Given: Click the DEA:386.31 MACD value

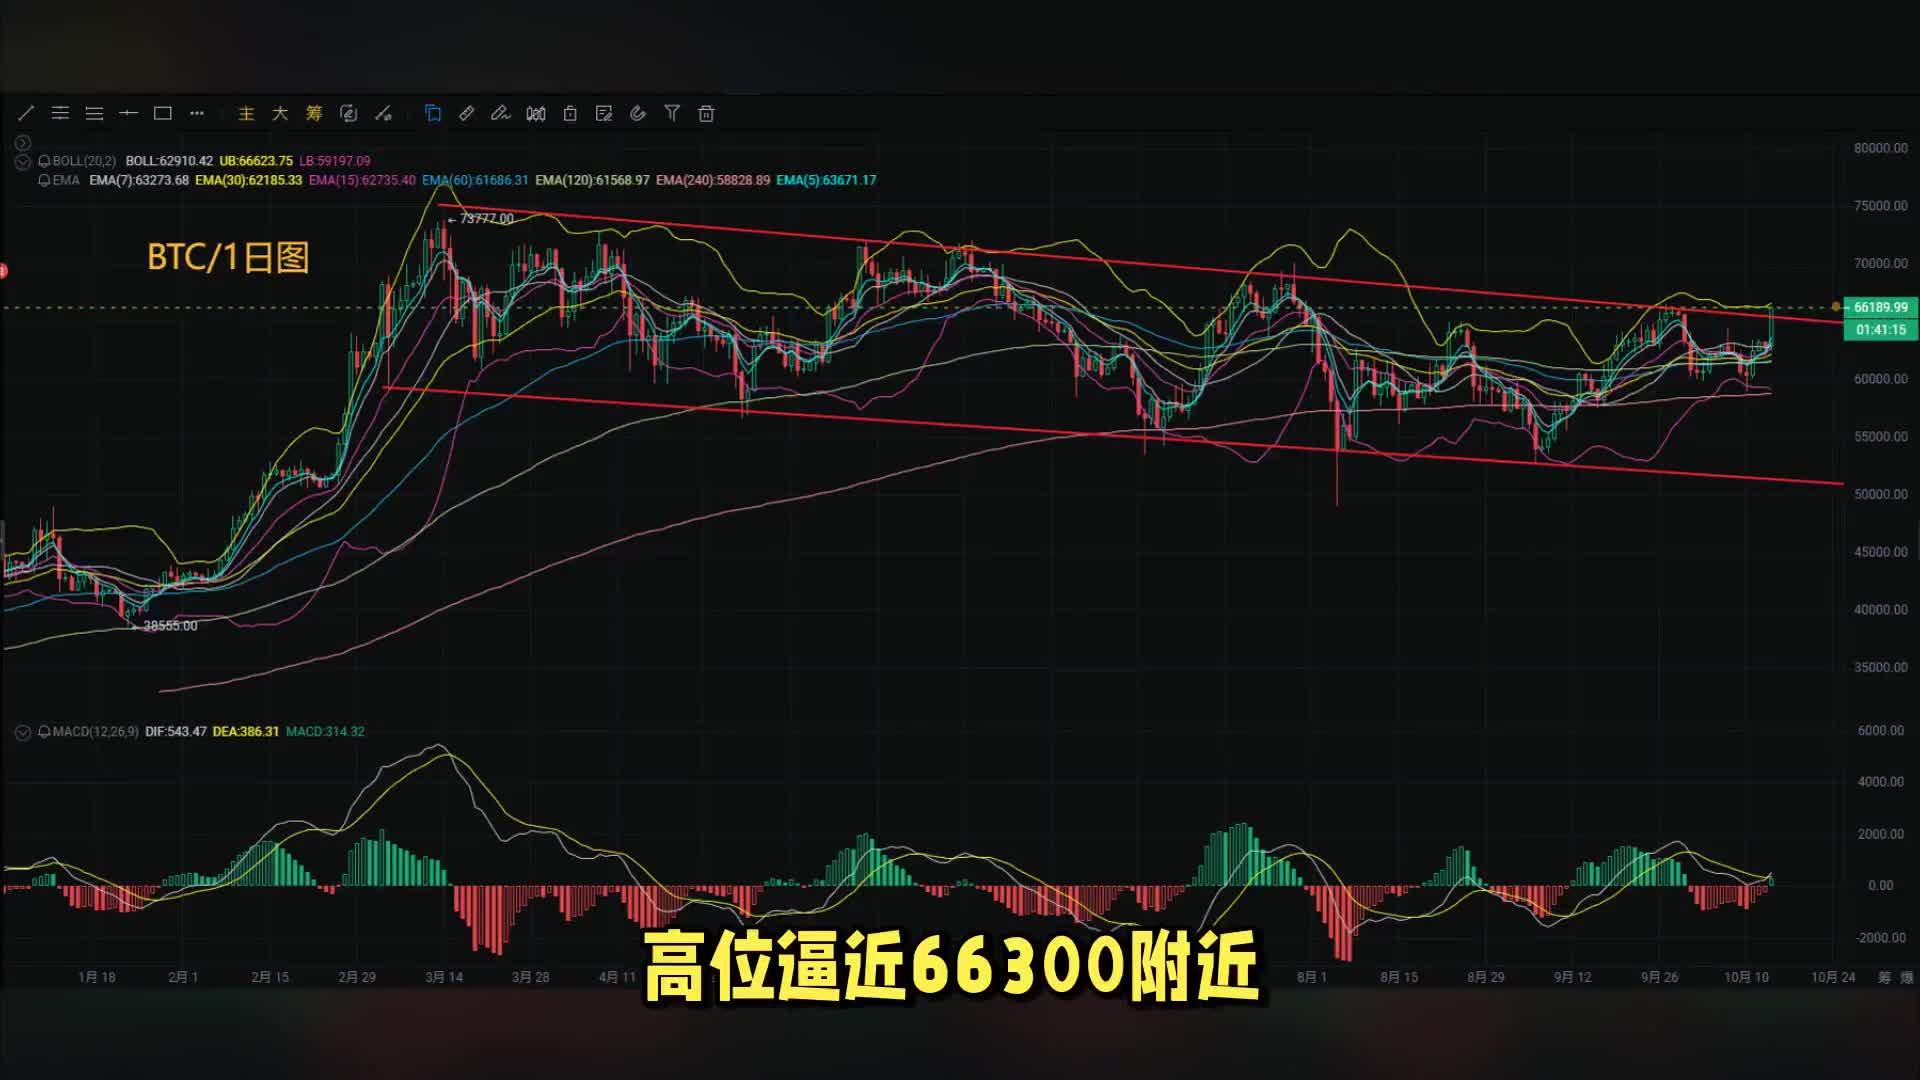Looking at the screenshot, I should (246, 732).
